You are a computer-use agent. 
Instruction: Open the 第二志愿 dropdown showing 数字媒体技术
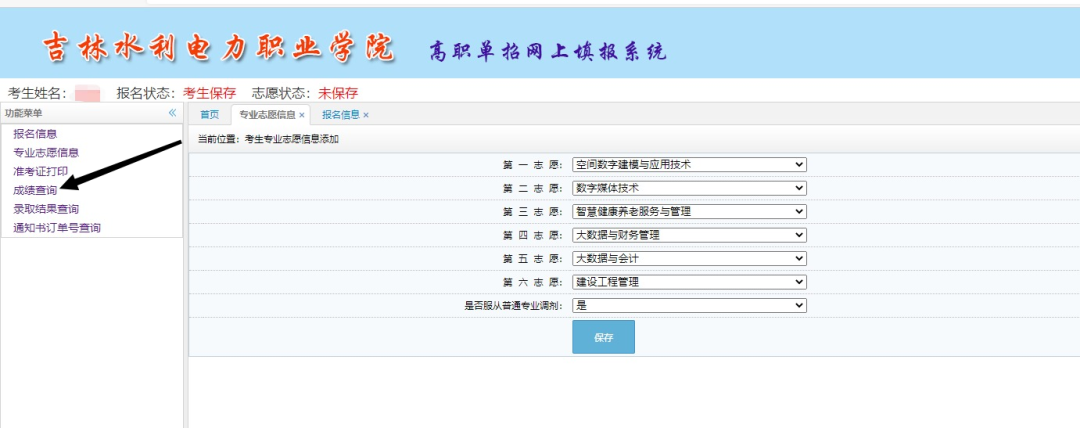tap(688, 188)
